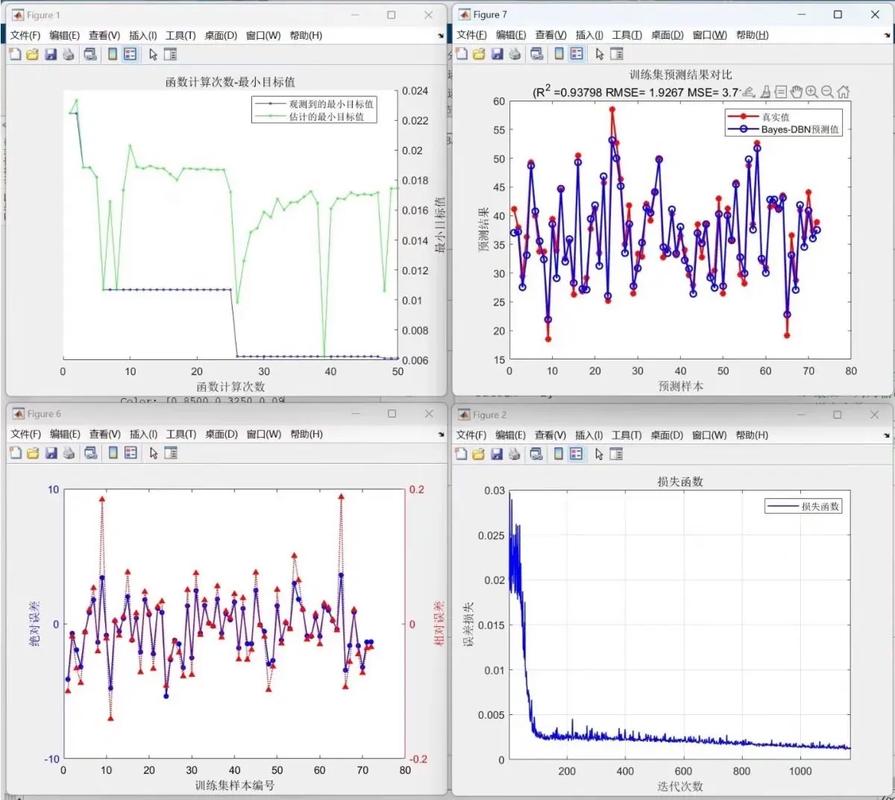This screenshot has width=895, height=800.
Task: Restore default view with the home icon
Action: pos(844,92)
